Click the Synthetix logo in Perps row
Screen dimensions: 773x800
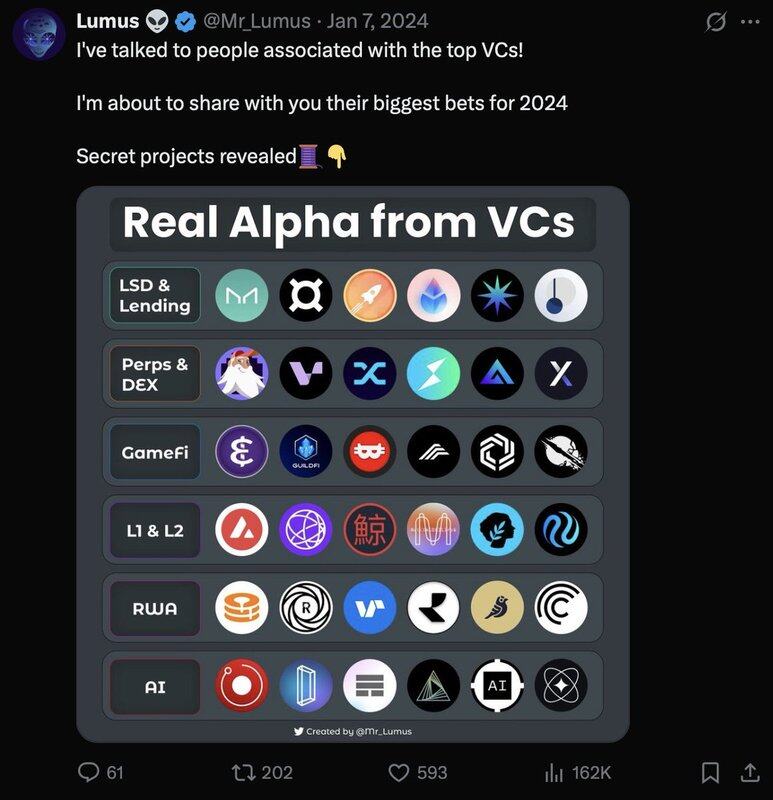[370, 374]
